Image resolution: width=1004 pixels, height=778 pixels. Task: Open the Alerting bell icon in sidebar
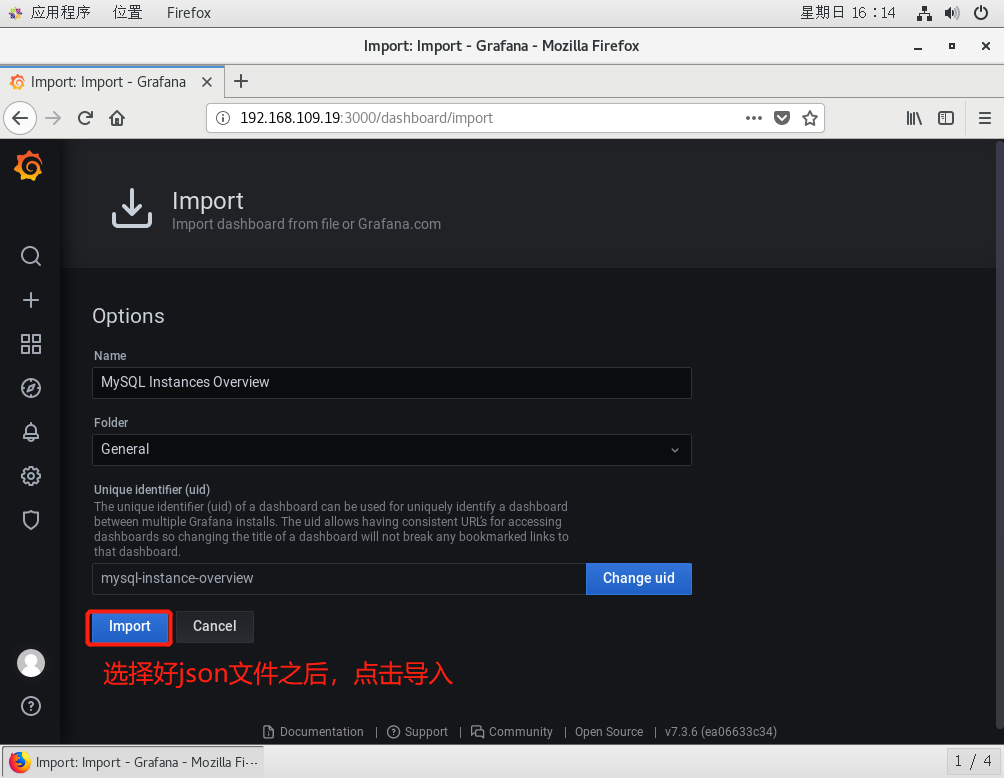[31, 432]
